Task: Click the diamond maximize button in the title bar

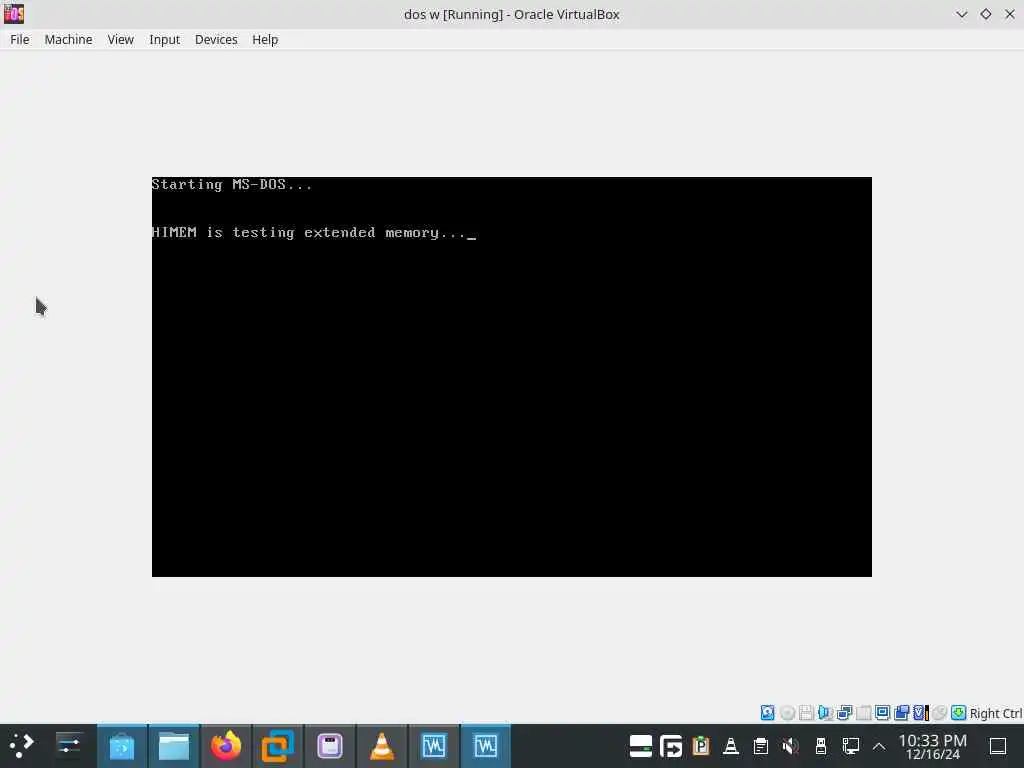Action: tap(985, 14)
